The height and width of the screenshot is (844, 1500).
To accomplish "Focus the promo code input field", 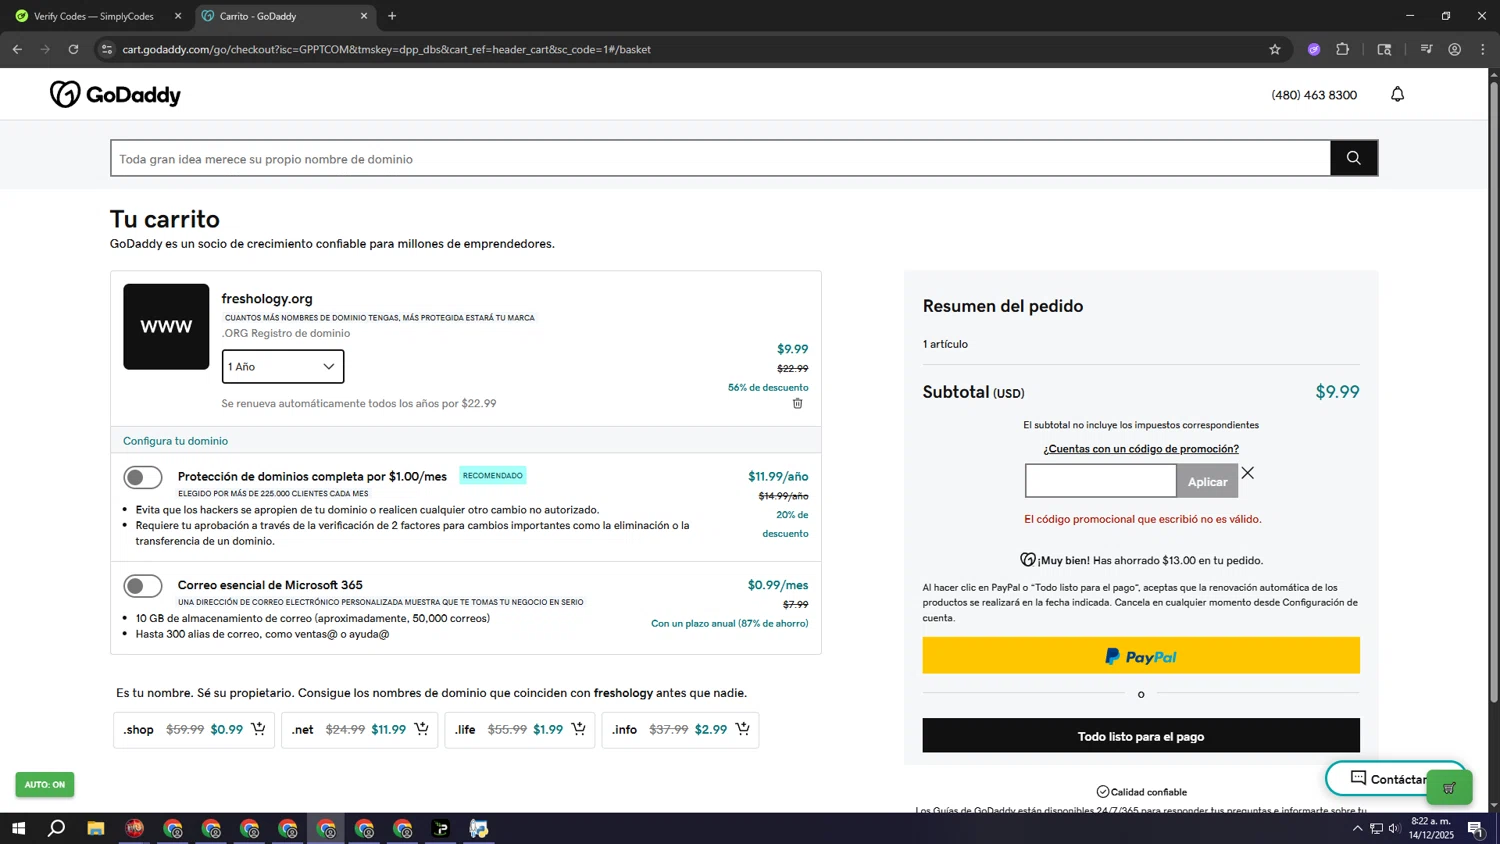I will (1101, 481).
